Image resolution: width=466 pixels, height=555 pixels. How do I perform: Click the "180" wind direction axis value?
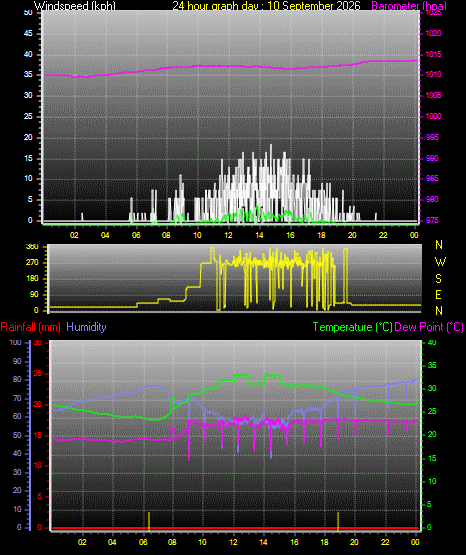coord(32,278)
